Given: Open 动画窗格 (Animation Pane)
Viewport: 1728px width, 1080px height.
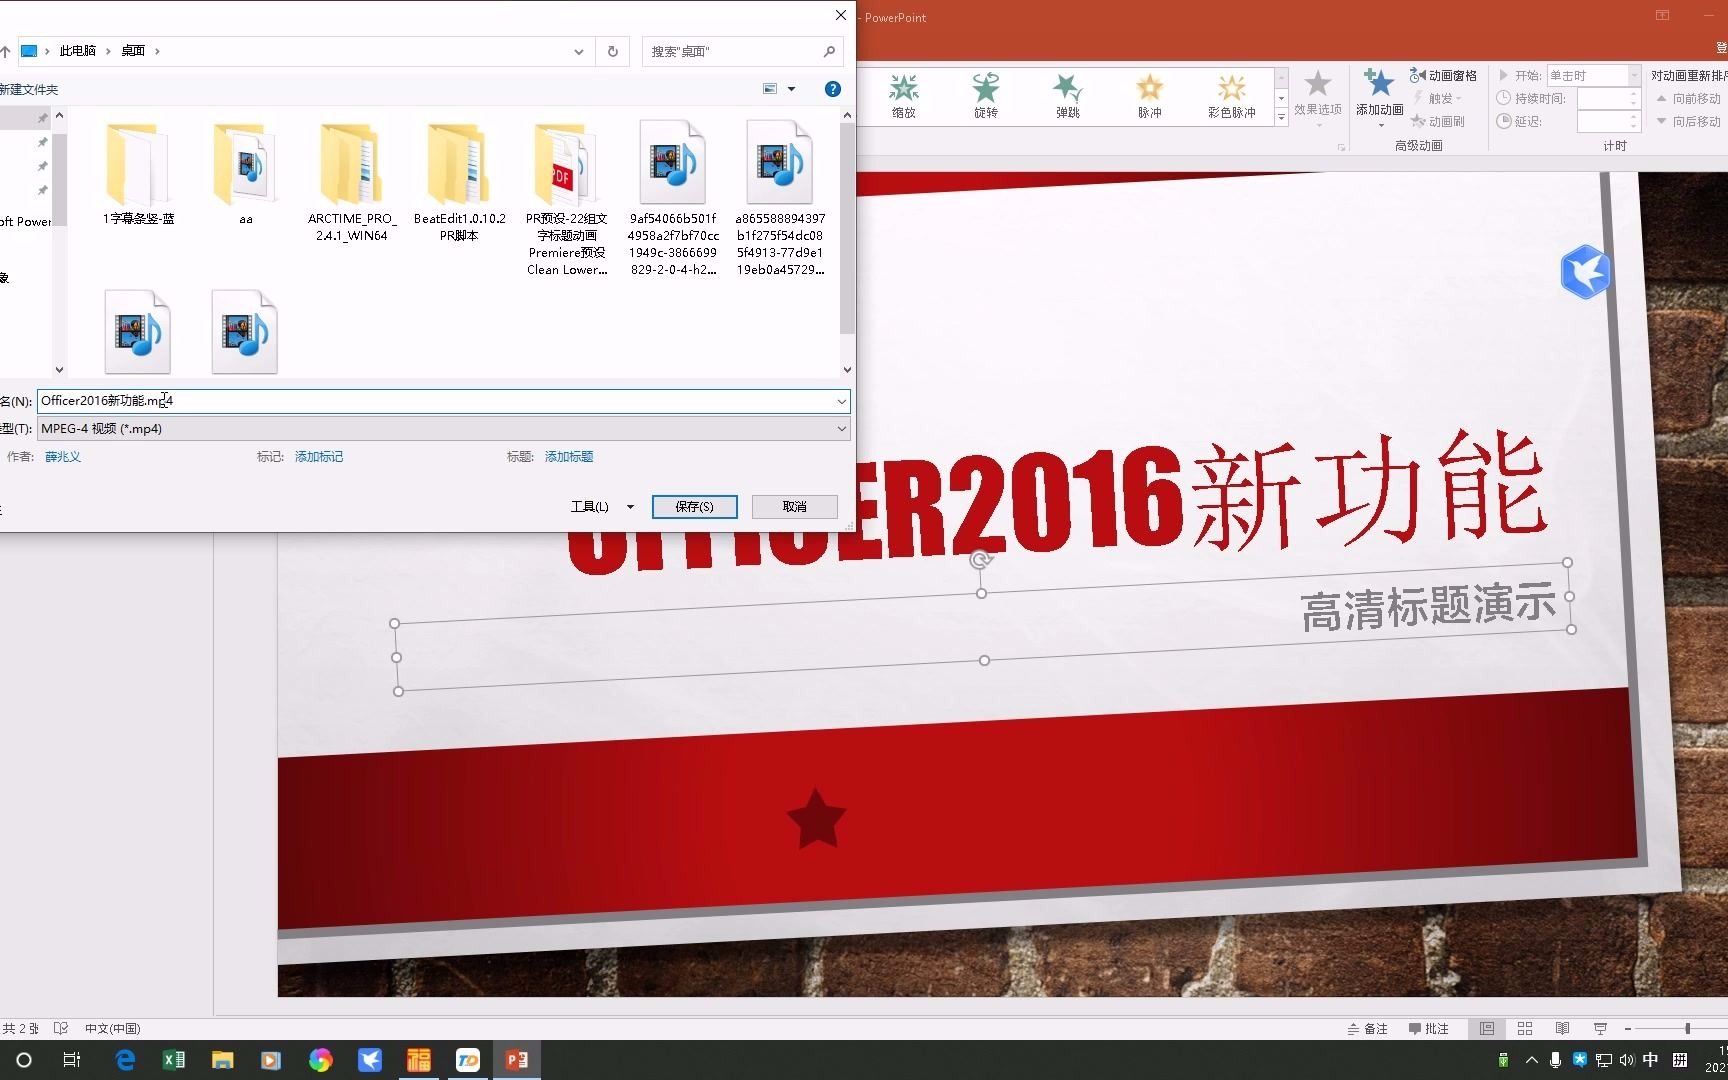Looking at the screenshot, I should 1443,76.
